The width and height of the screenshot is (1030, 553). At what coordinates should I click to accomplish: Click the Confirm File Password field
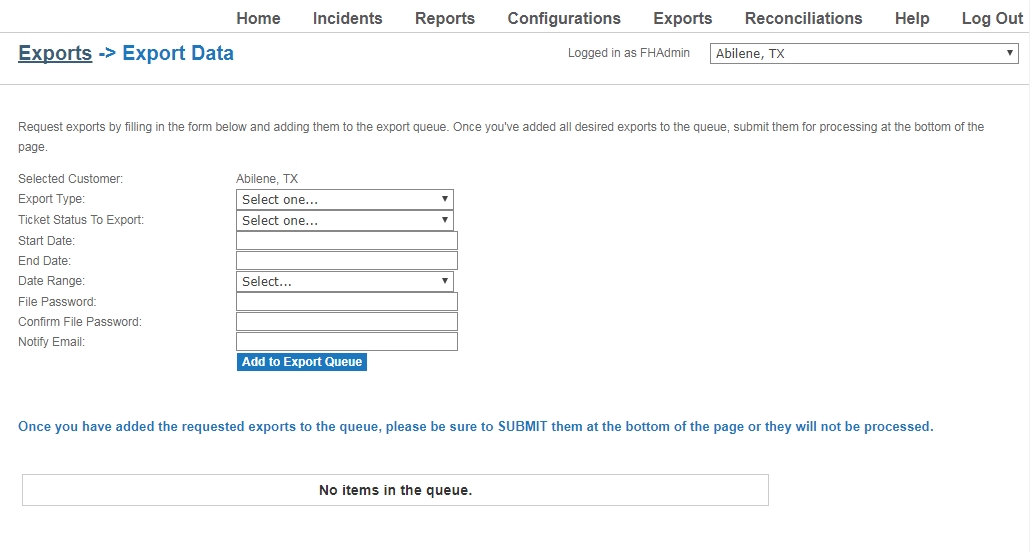click(x=347, y=322)
